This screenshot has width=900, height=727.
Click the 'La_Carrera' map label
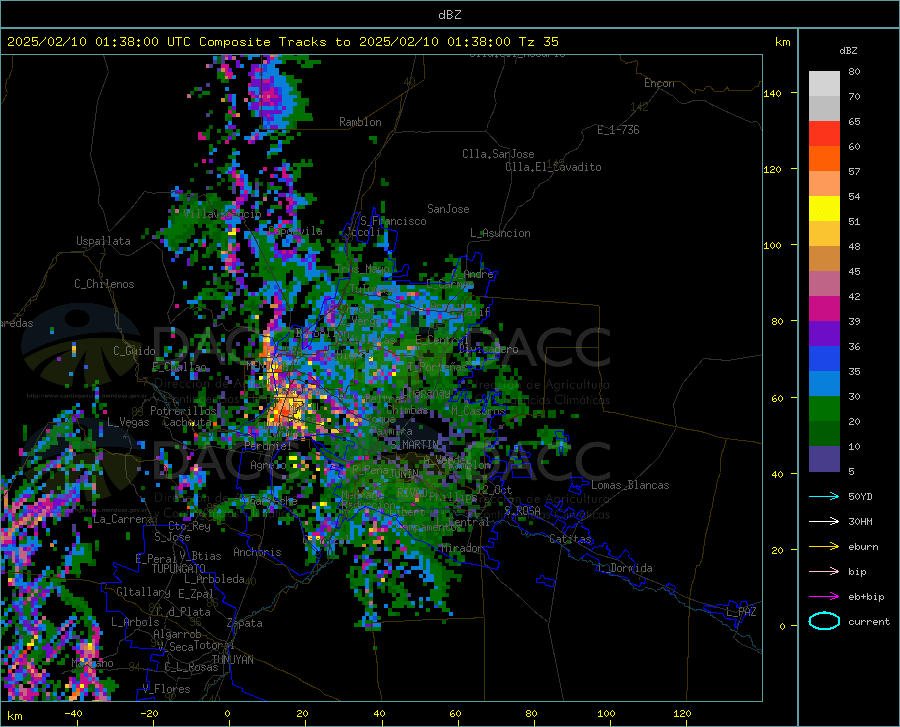123,519
